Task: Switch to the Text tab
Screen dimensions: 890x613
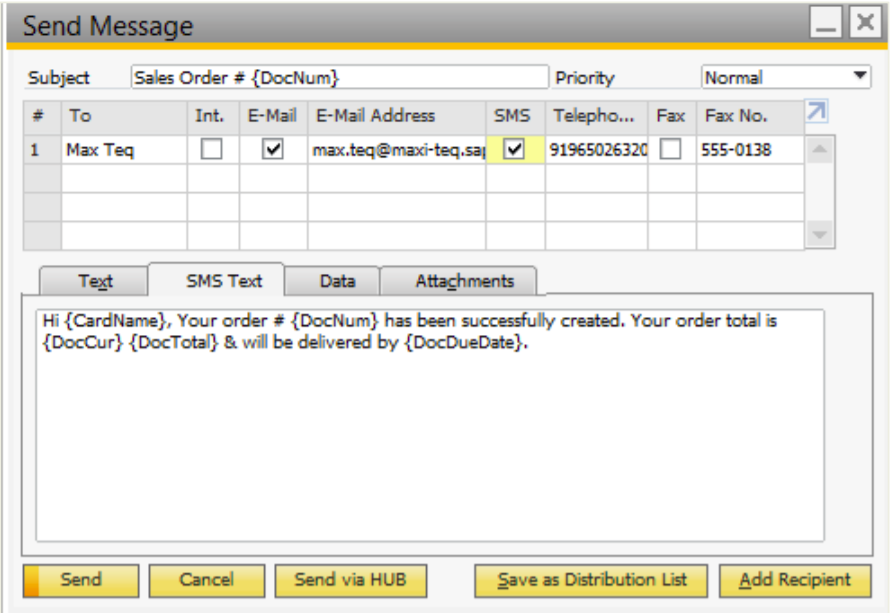Action: tap(95, 281)
